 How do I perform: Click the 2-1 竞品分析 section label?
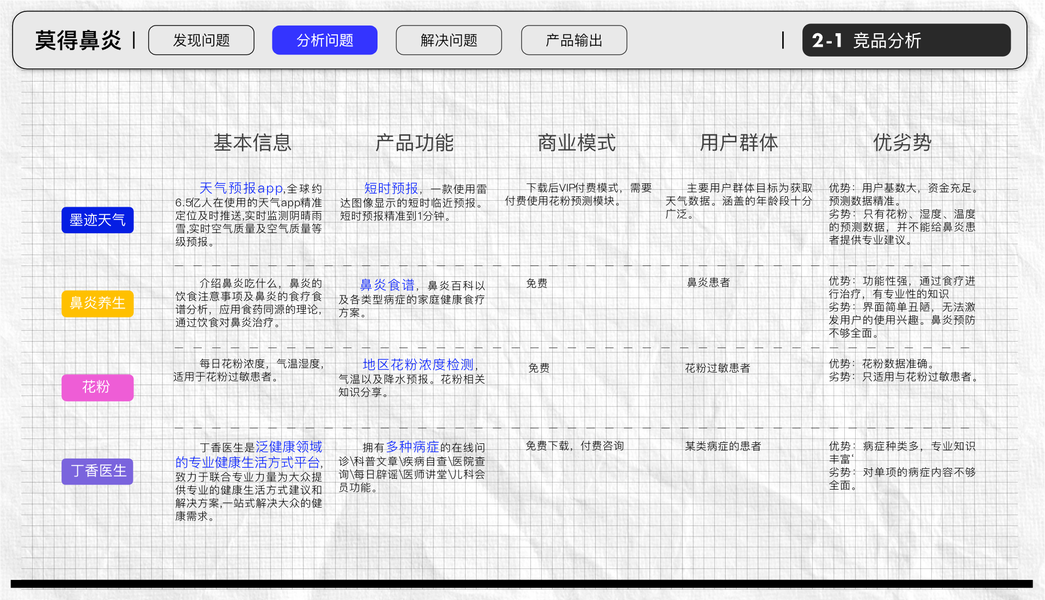click(906, 40)
